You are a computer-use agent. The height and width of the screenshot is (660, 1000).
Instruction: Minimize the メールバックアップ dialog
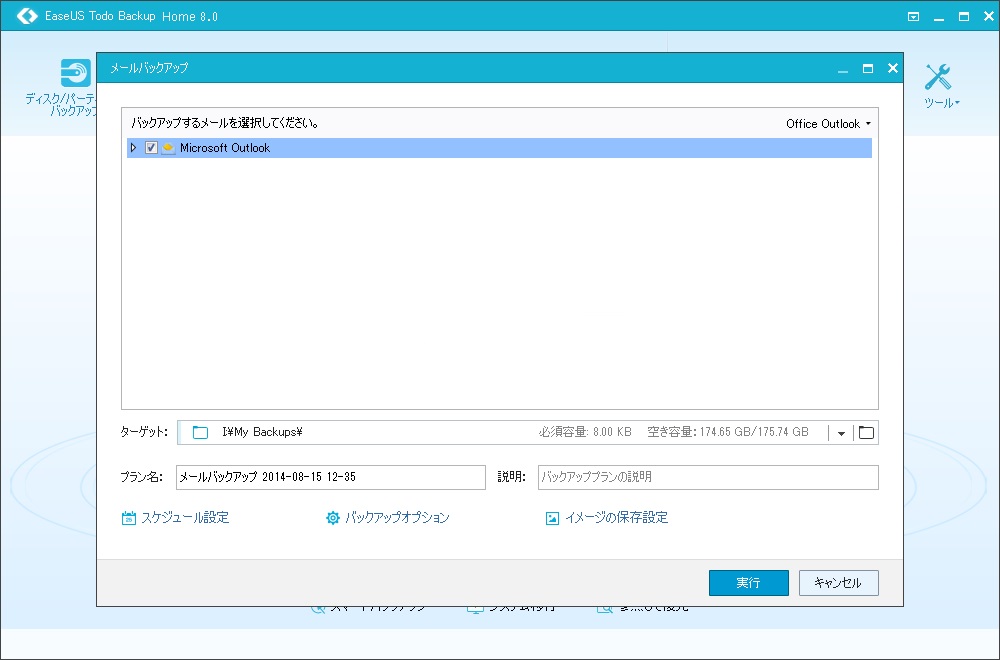click(843, 69)
